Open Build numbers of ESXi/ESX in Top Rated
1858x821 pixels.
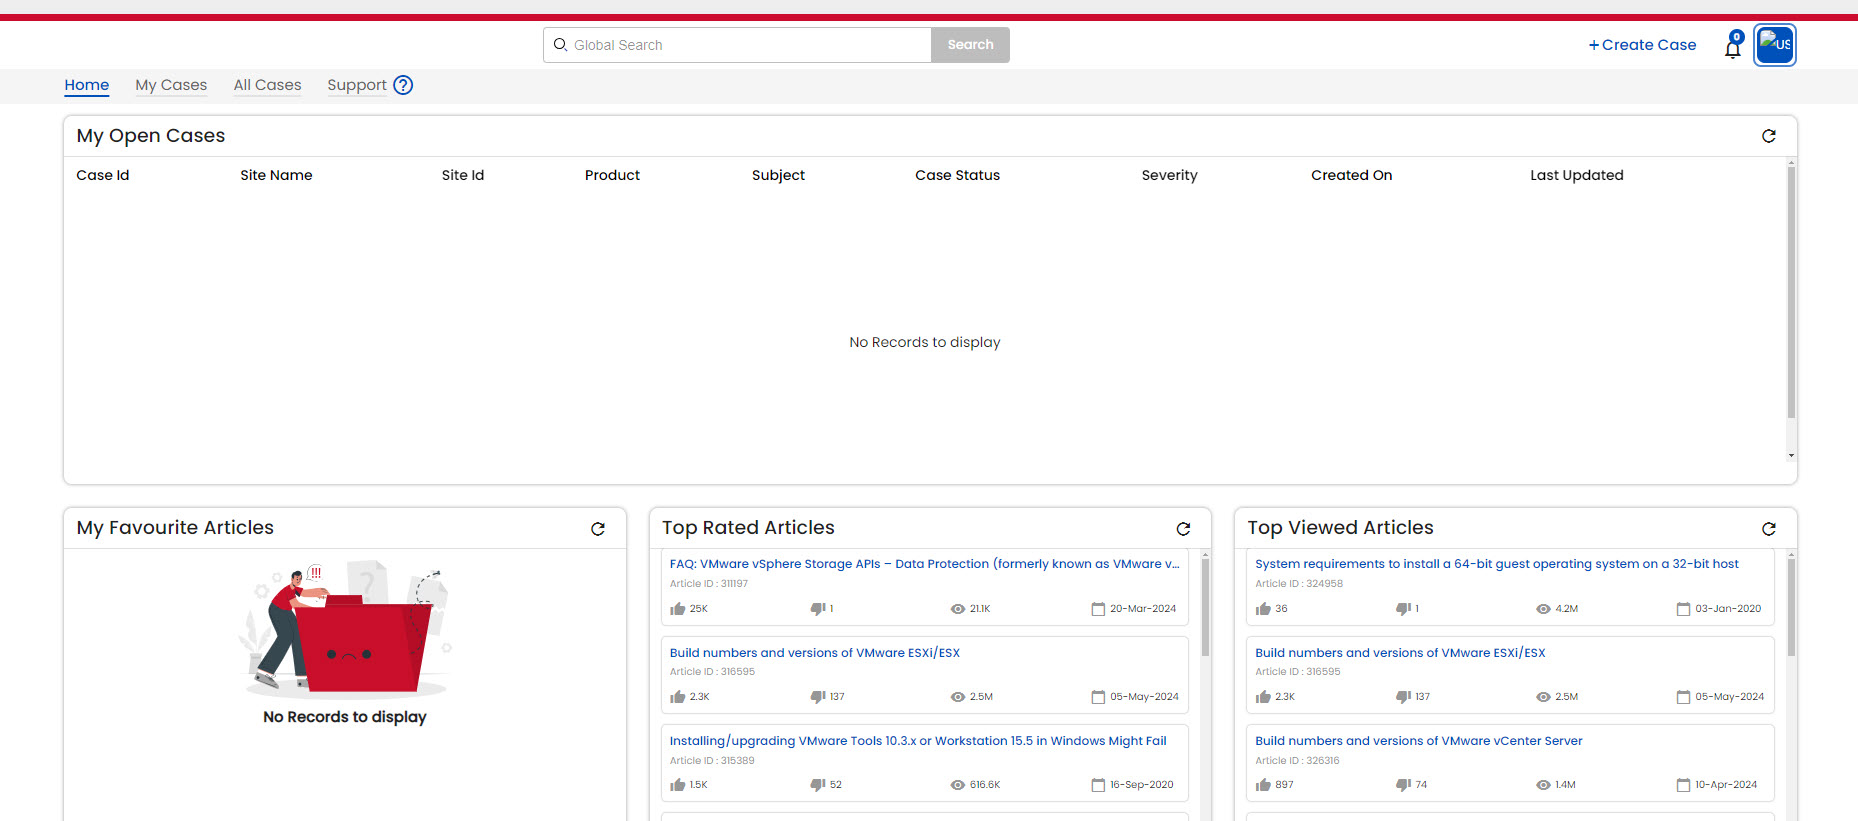[814, 653]
